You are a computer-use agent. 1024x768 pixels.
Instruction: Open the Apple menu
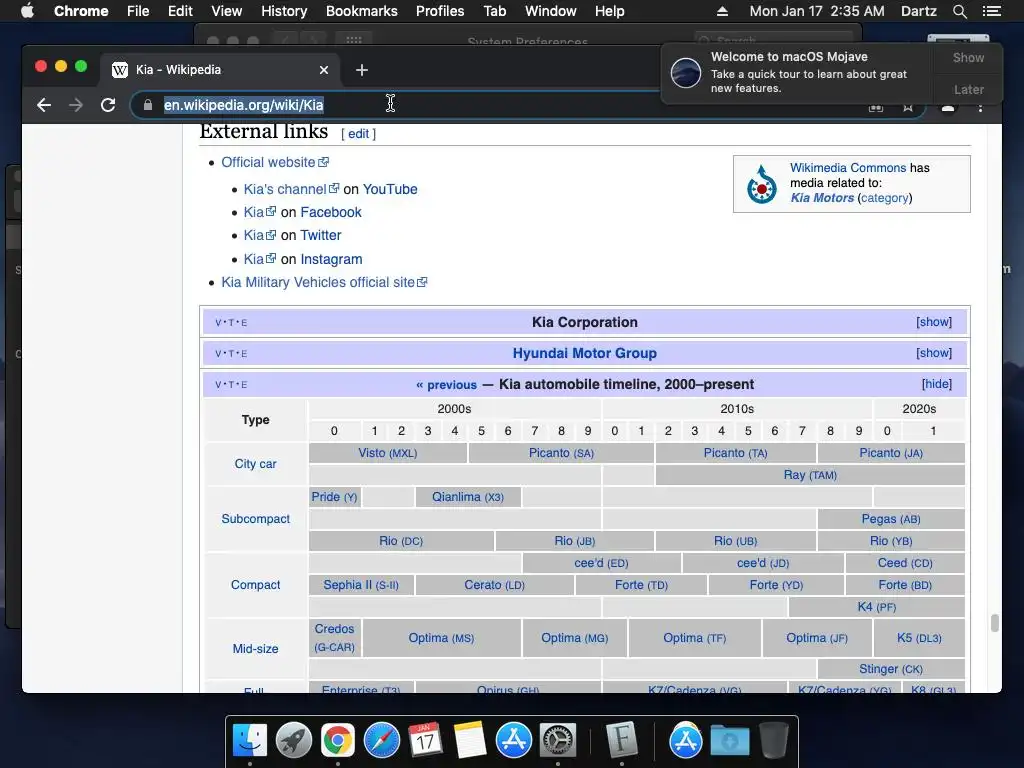coord(27,11)
